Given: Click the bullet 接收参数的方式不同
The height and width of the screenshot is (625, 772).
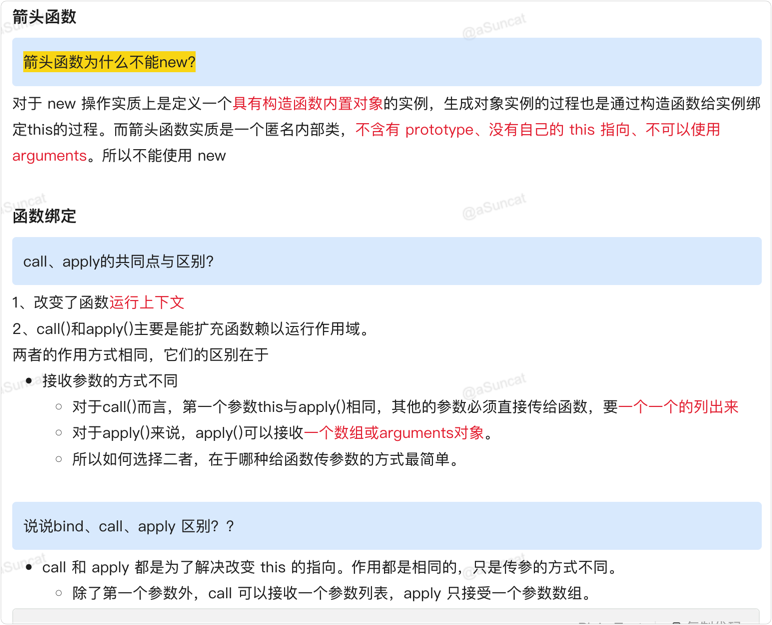Looking at the screenshot, I should click(x=110, y=381).
